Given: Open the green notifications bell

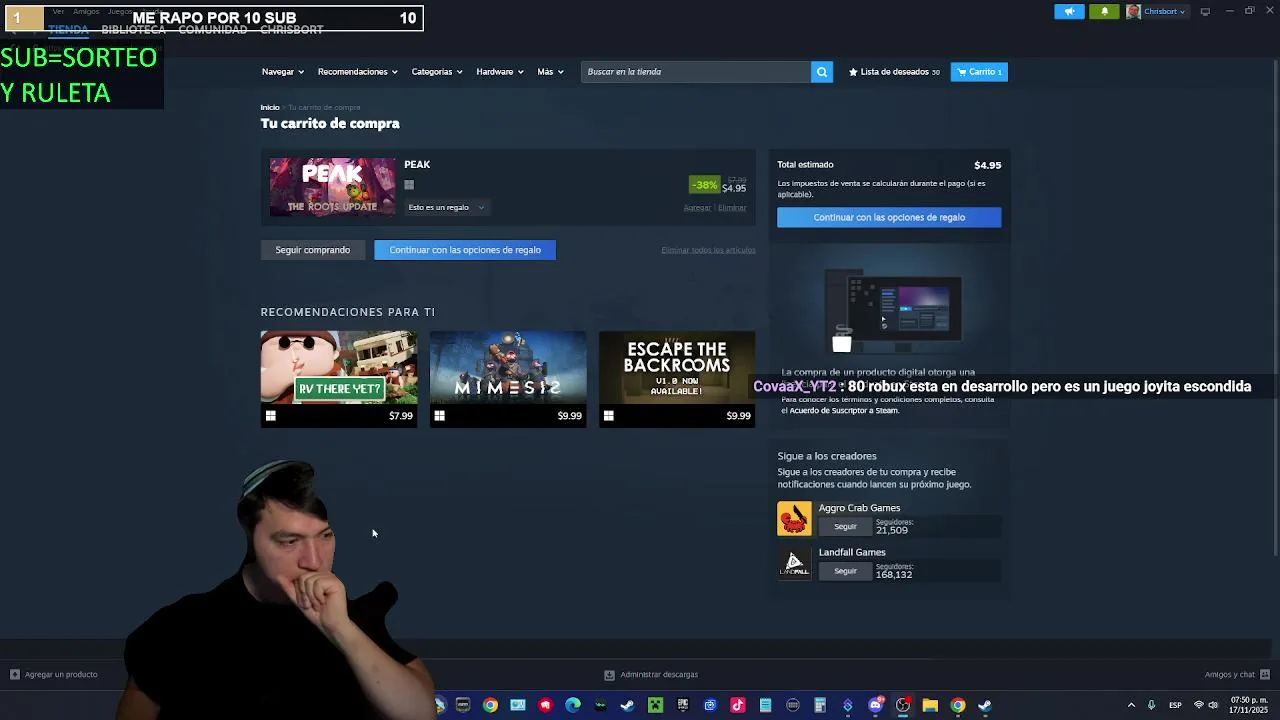Looking at the screenshot, I should point(1104,12).
